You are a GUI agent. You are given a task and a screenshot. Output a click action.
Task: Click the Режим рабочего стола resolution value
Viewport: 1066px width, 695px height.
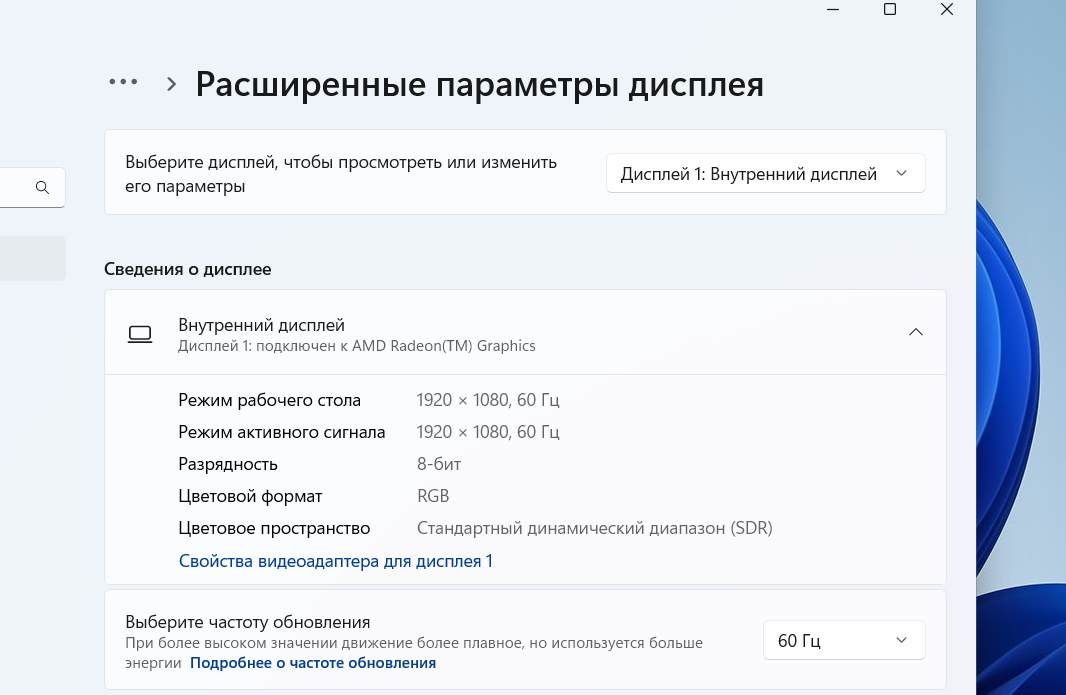click(487, 400)
